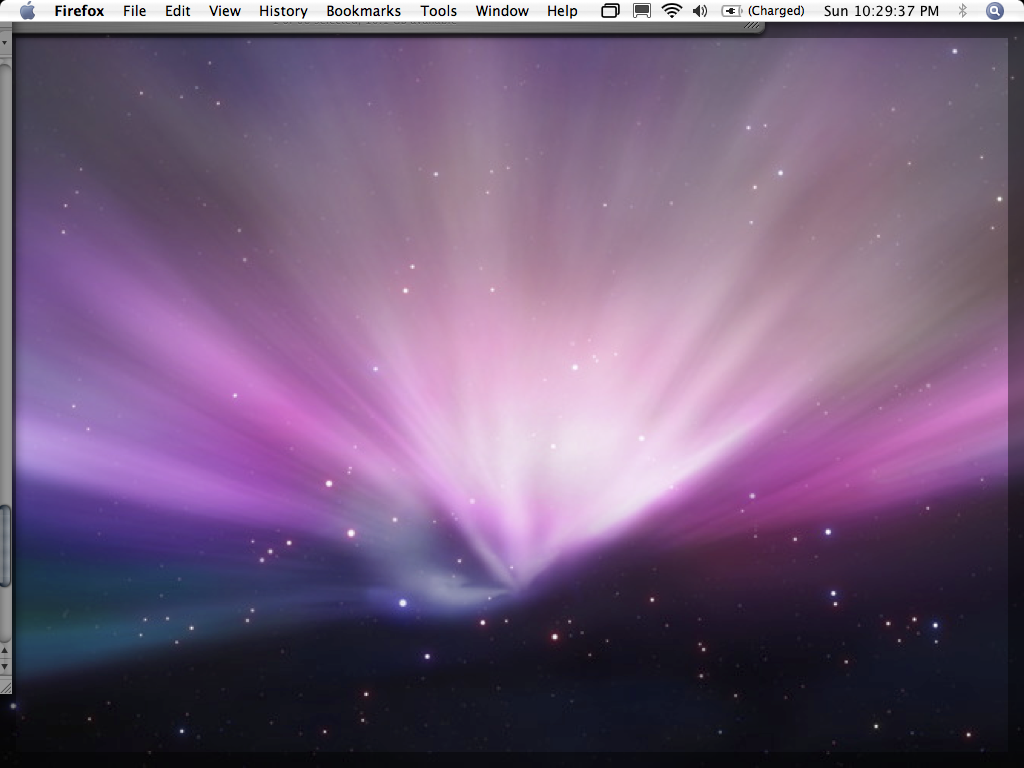Open the volume control icon
1024x768 pixels.
click(x=700, y=11)
